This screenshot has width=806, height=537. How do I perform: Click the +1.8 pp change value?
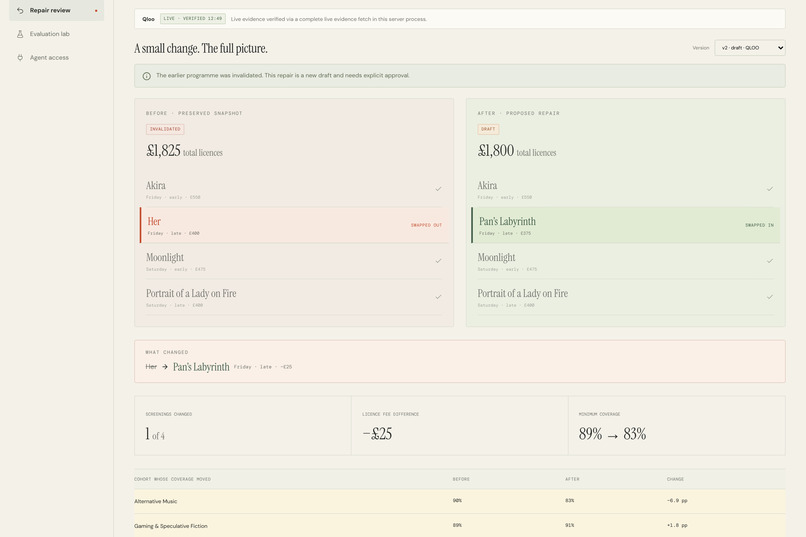tap(677, 525)
